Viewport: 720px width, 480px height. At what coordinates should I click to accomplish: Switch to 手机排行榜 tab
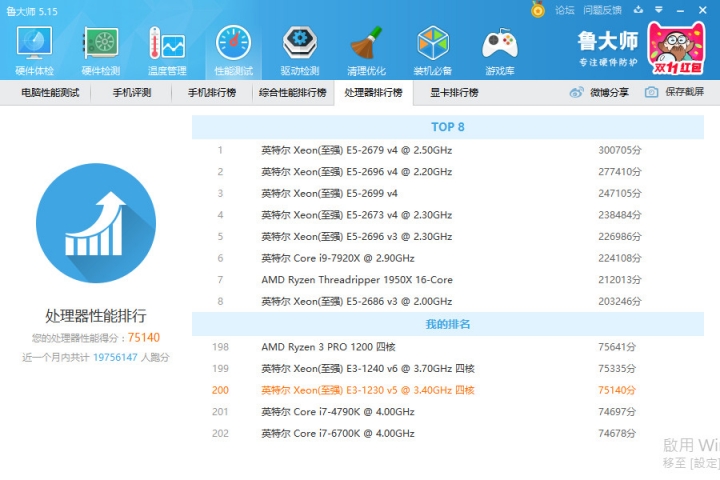pyautogui.click(x=212, y=93)
